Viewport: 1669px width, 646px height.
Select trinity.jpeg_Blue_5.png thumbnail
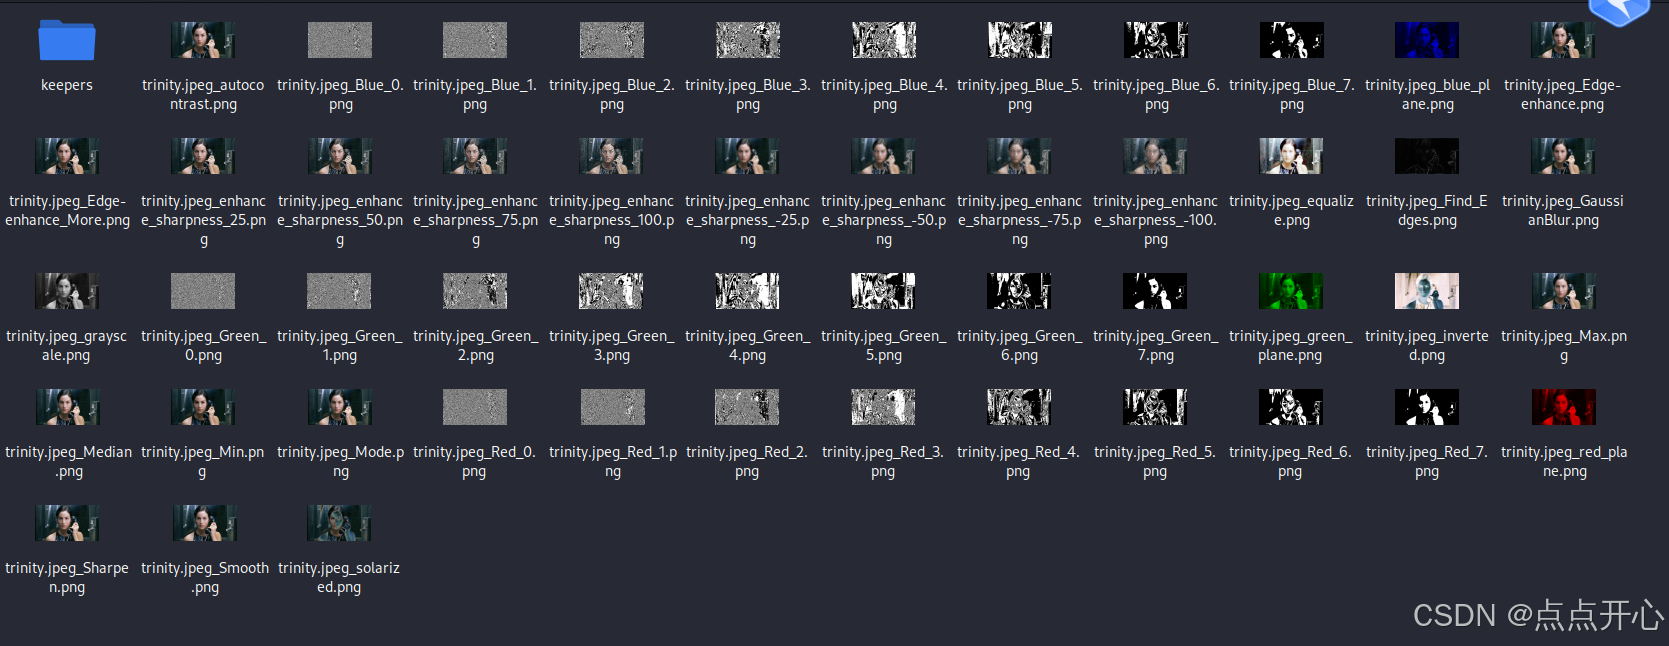(1020, 40)
